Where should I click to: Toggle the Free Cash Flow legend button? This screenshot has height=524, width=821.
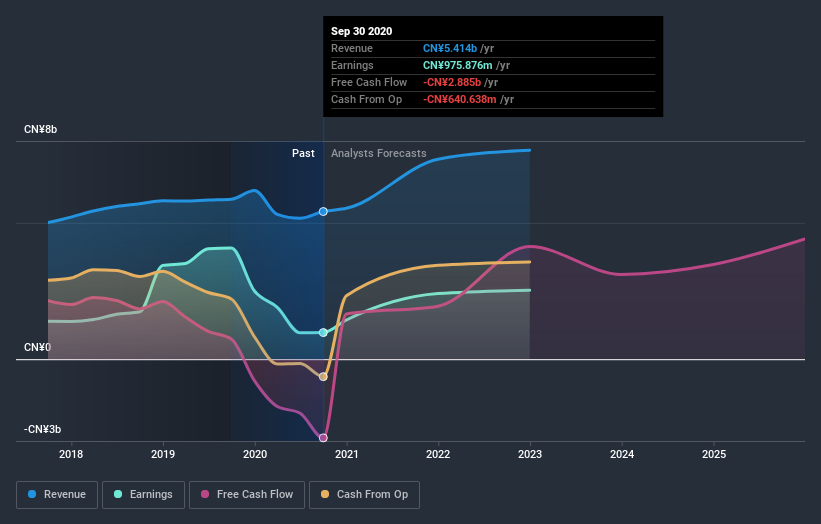click(247, 495)
